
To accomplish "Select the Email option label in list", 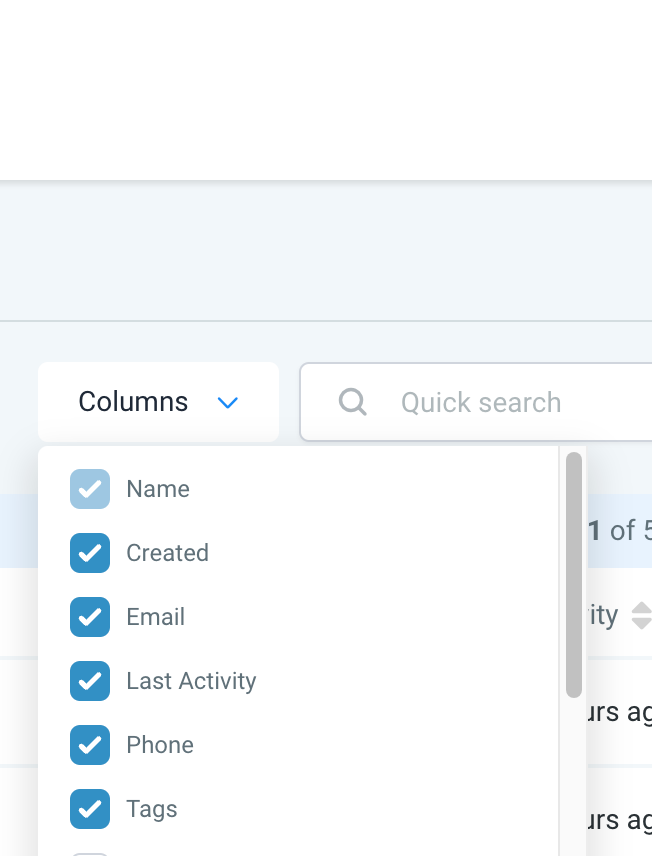I will (155, 617).
